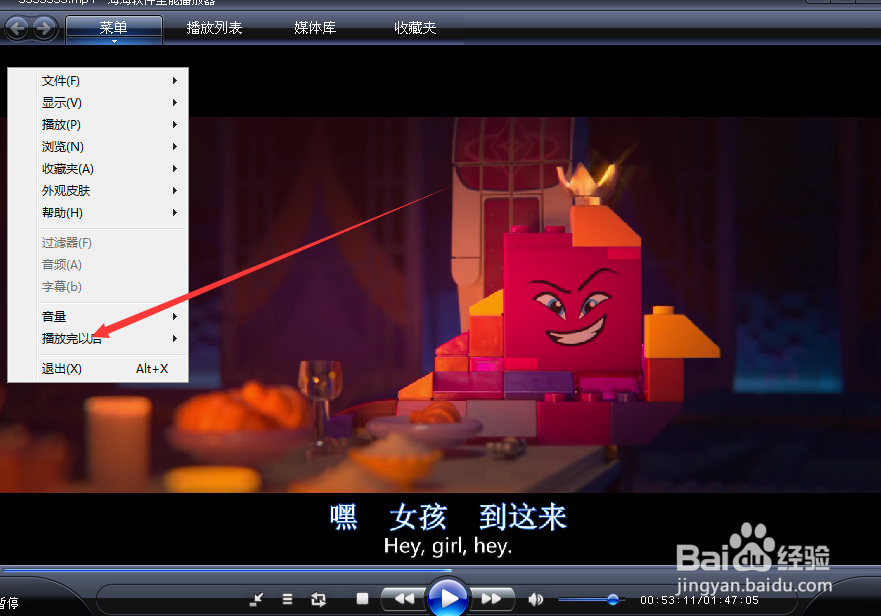
Task: Click the forward navigation arrow
Action: 44,28
